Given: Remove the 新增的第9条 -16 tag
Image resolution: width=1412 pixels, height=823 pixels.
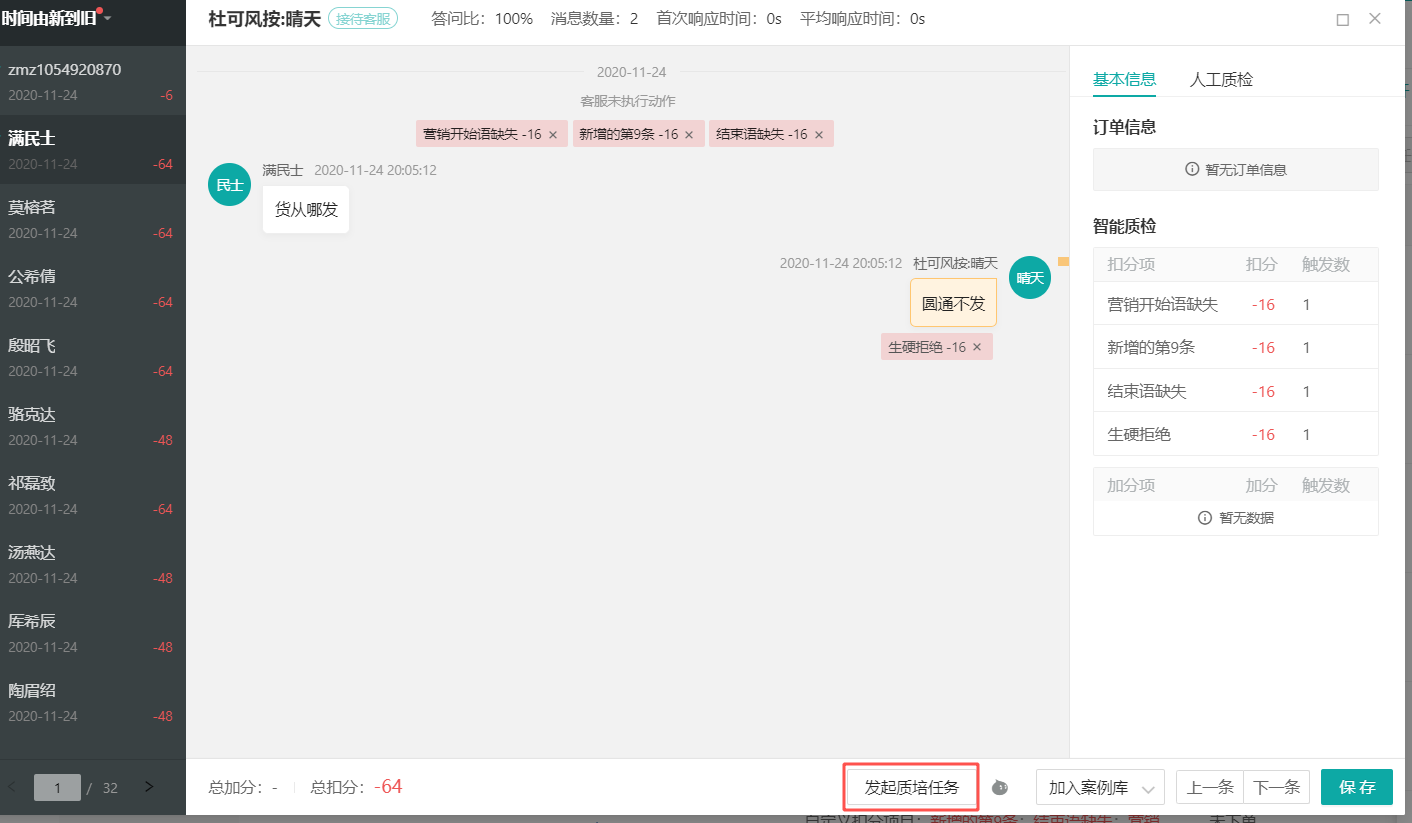Looking at the screenshot, I should click(x=690, y=134).
